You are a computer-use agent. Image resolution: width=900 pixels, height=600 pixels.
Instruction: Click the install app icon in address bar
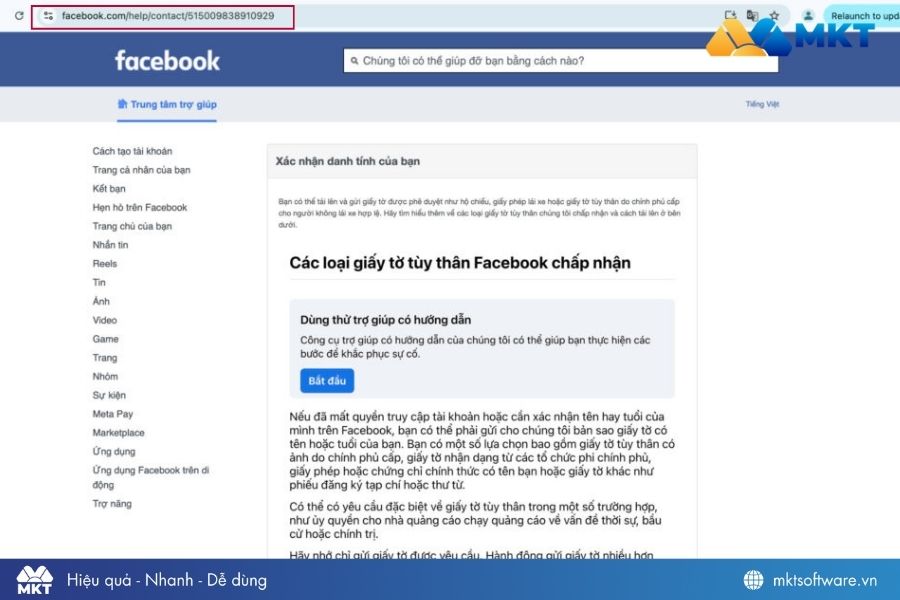[730, 16]
